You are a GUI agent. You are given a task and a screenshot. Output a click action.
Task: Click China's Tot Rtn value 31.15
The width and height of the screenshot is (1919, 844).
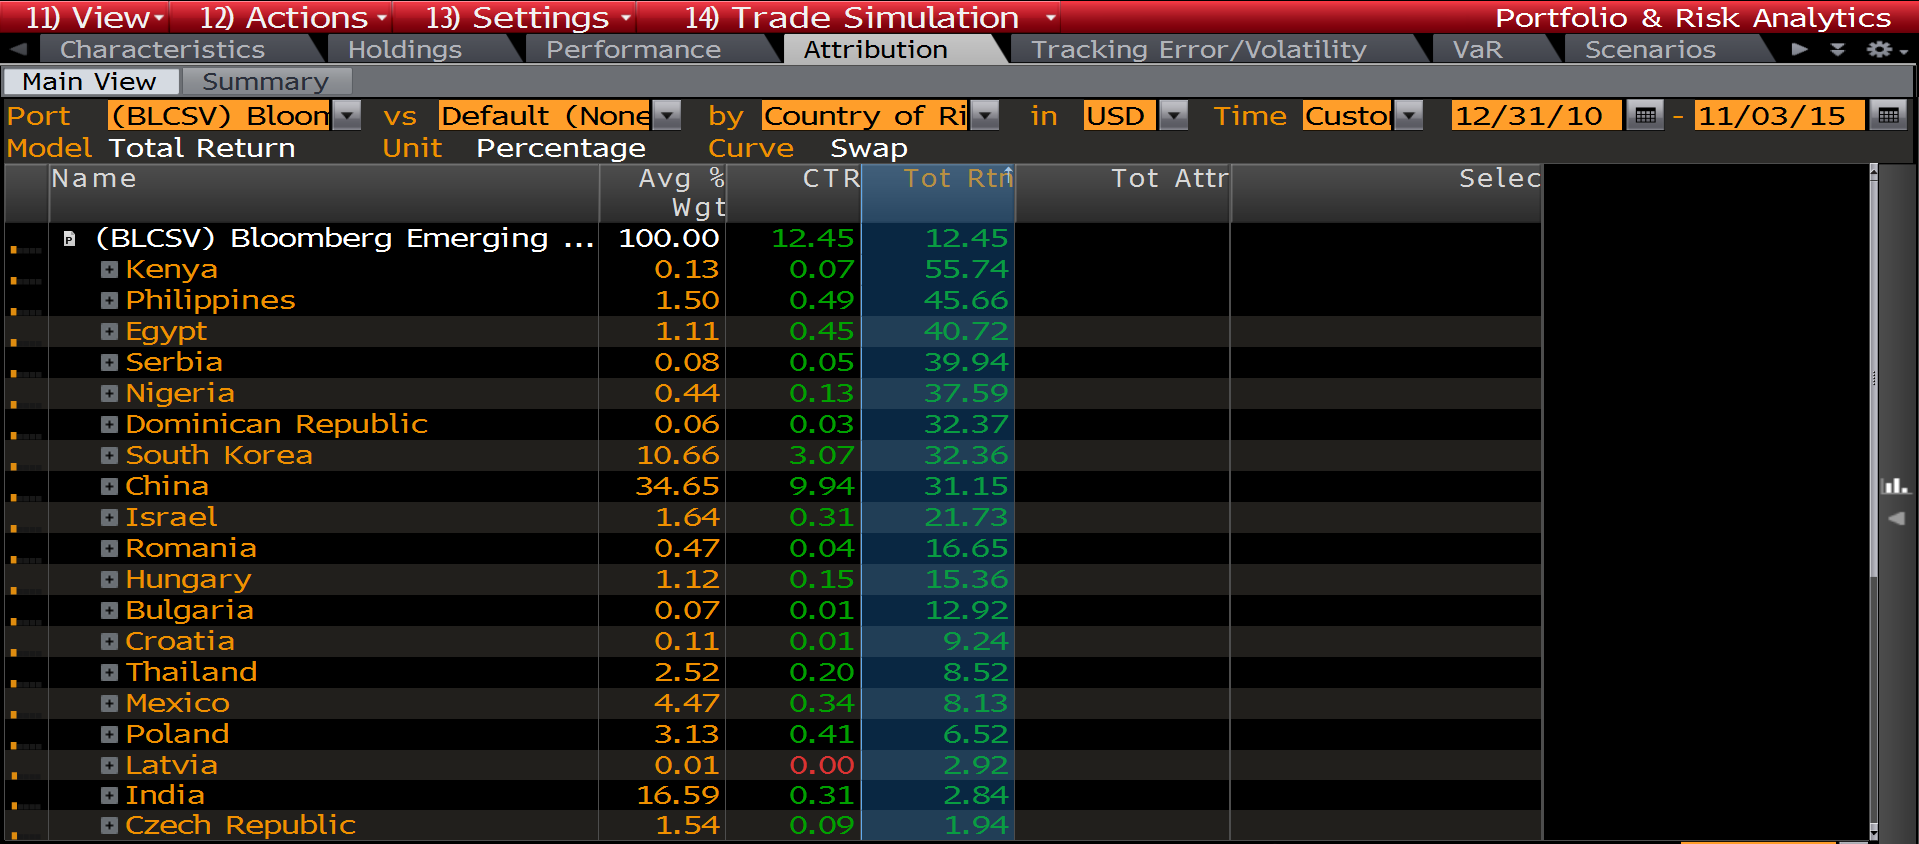point(966,487)
